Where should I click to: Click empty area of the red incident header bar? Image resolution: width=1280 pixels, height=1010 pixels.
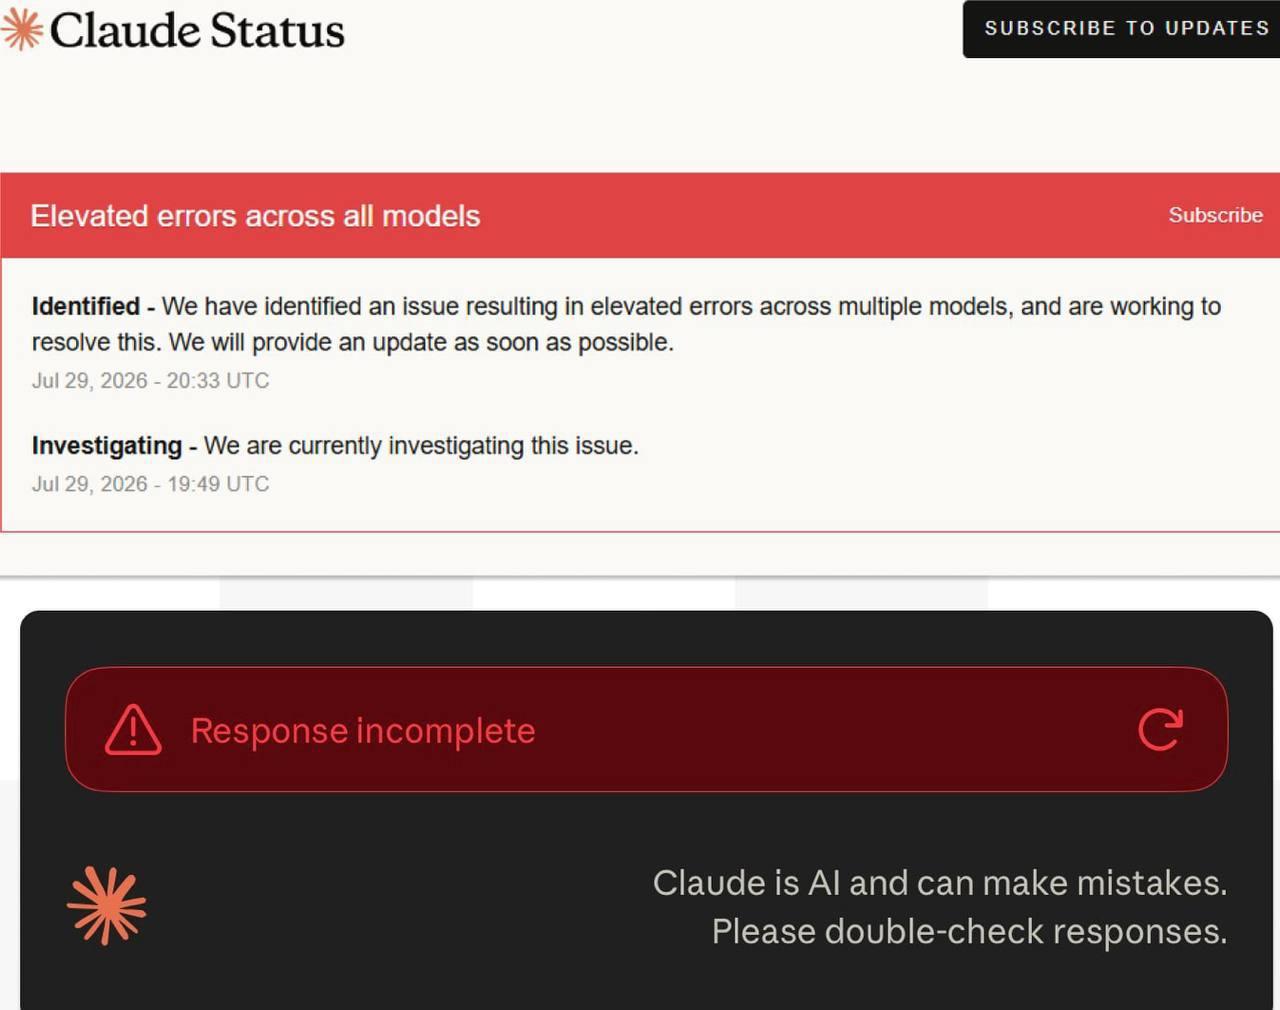pos(820,215)
